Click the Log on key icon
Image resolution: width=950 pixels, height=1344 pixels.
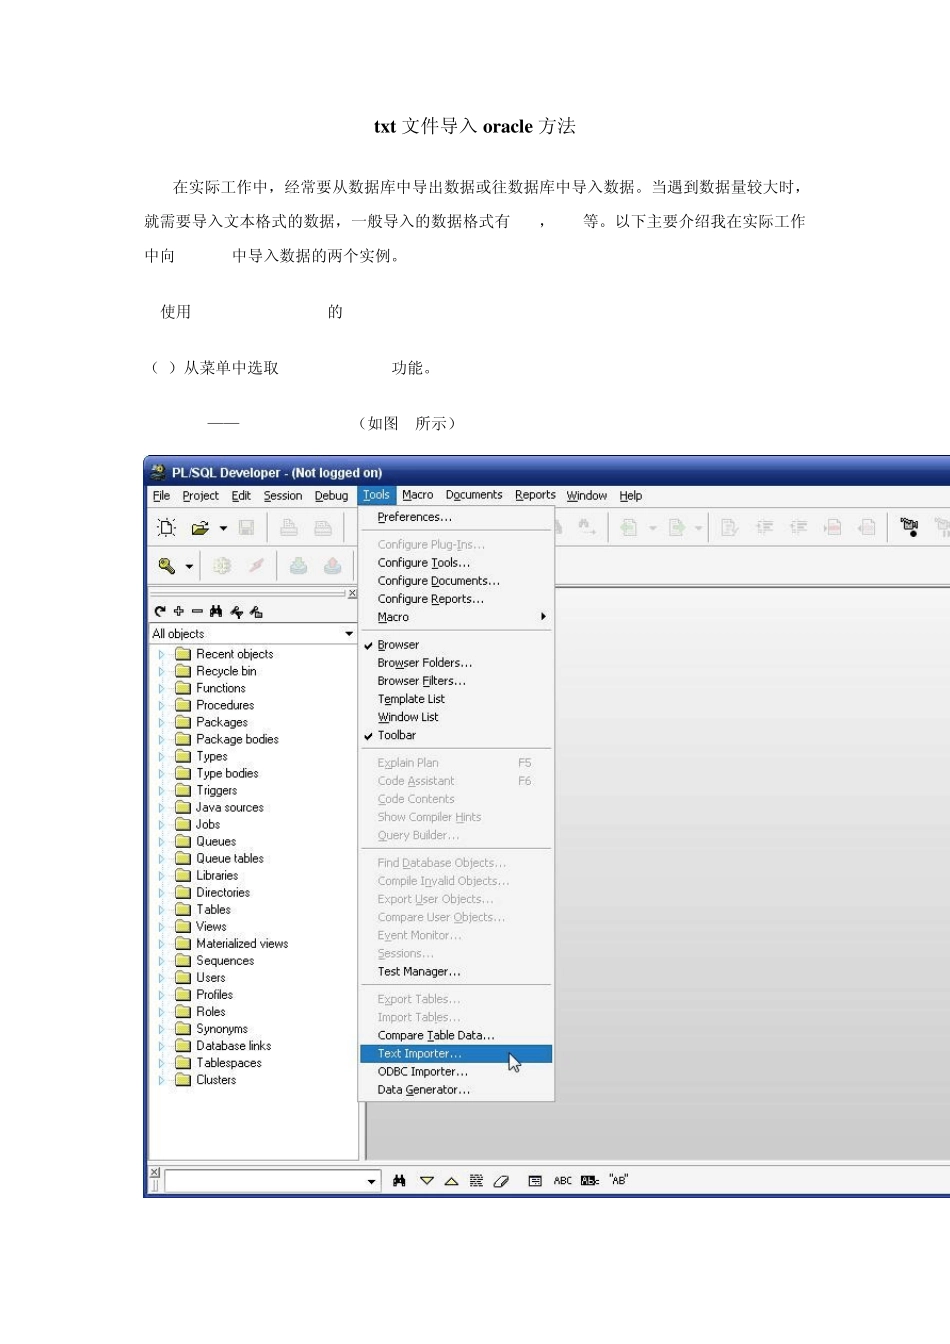point(167,566)
